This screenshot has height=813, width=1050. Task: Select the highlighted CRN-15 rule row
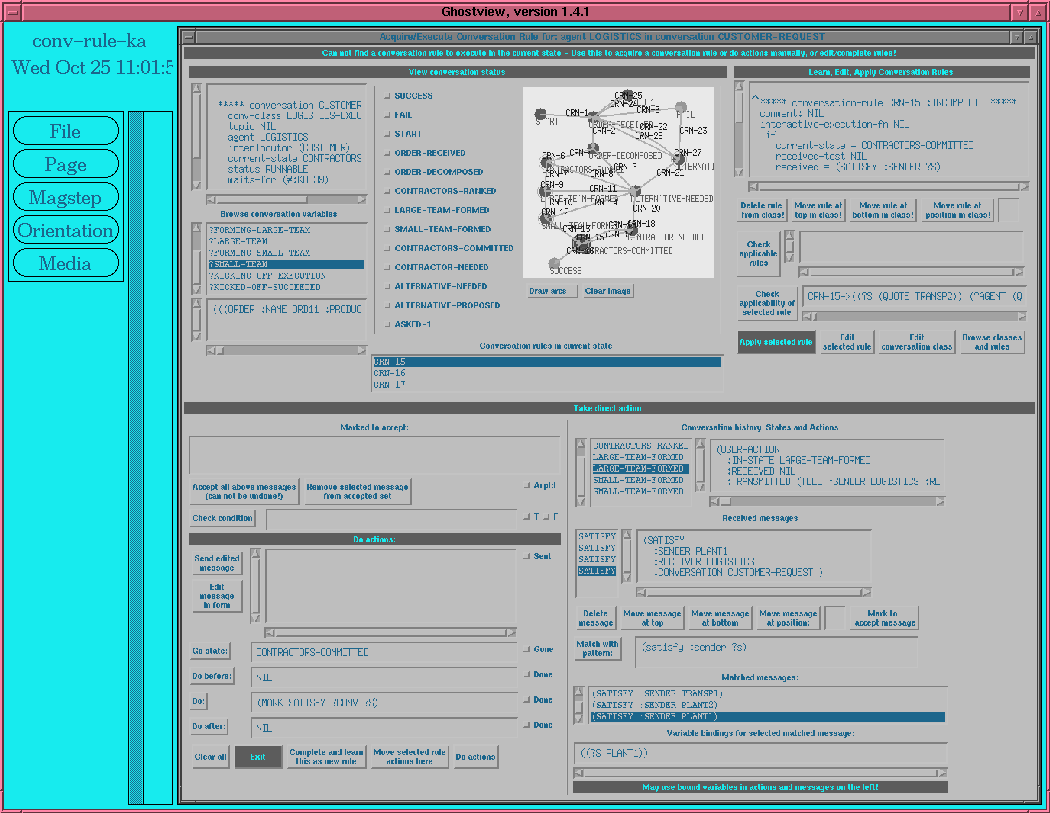[546, 362]
